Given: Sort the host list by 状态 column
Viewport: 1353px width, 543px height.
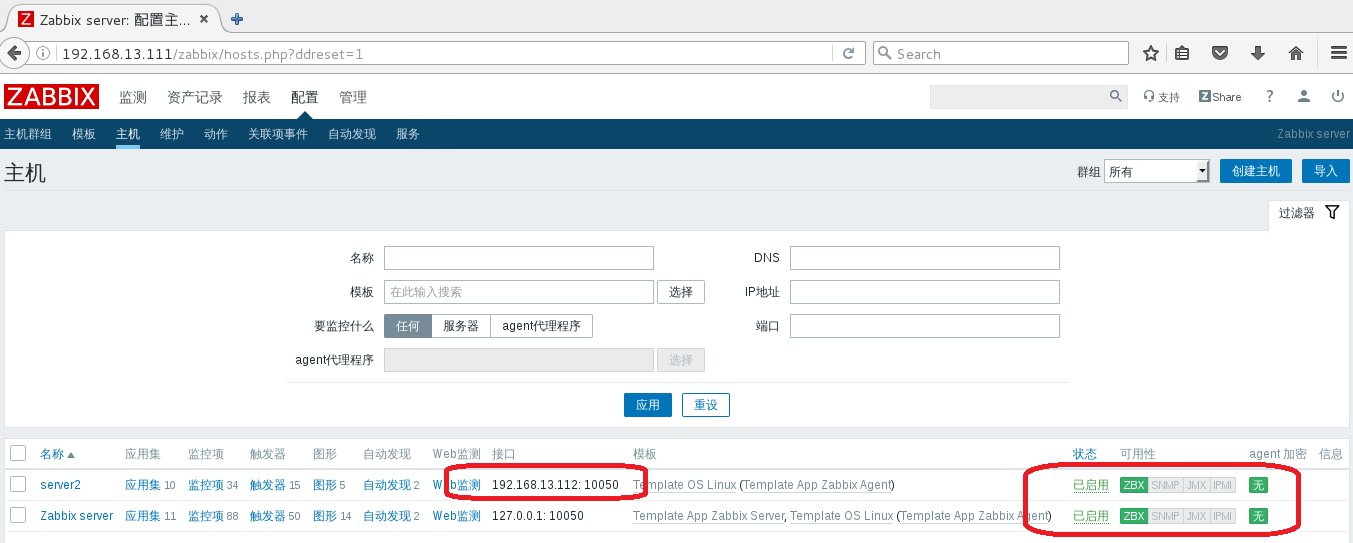Looking at the screenshot, I should pyautogui.click(x=1084, y=454).
